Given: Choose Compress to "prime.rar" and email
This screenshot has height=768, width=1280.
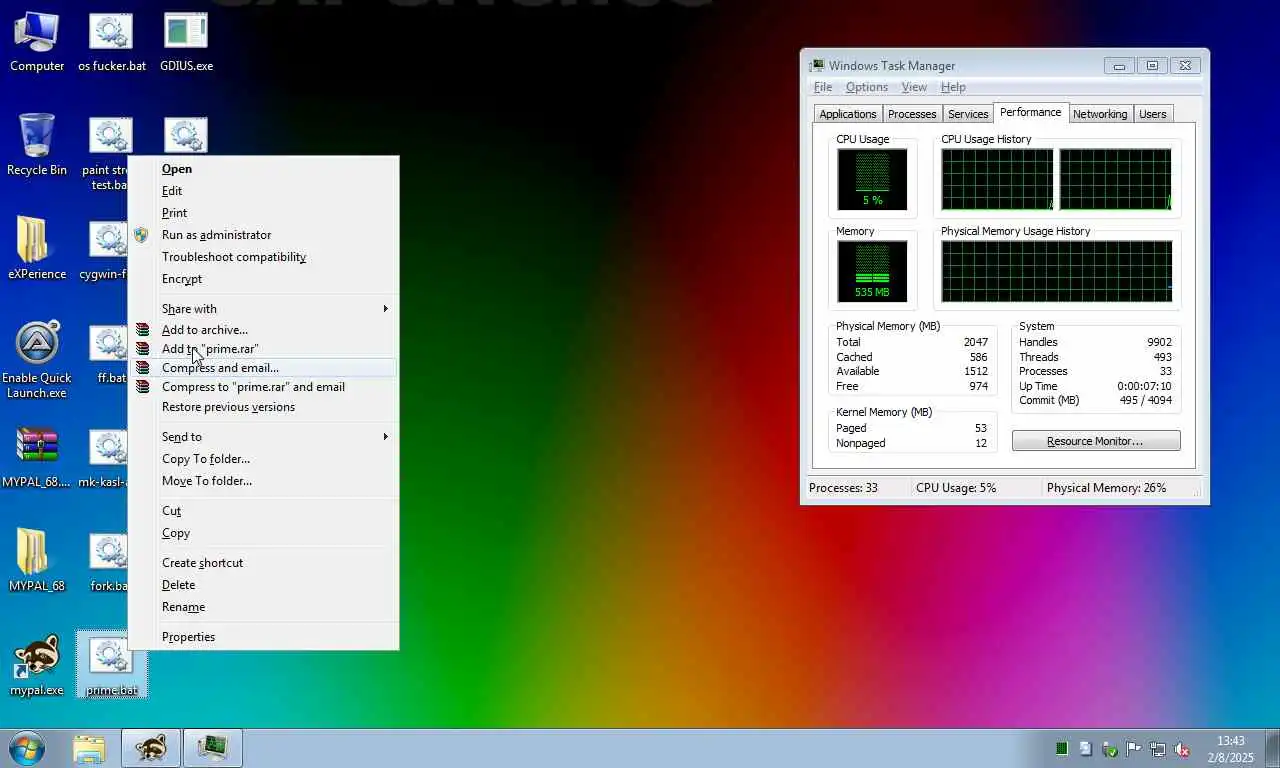Looking at the screenshot, I should click(x=264, y=387).
